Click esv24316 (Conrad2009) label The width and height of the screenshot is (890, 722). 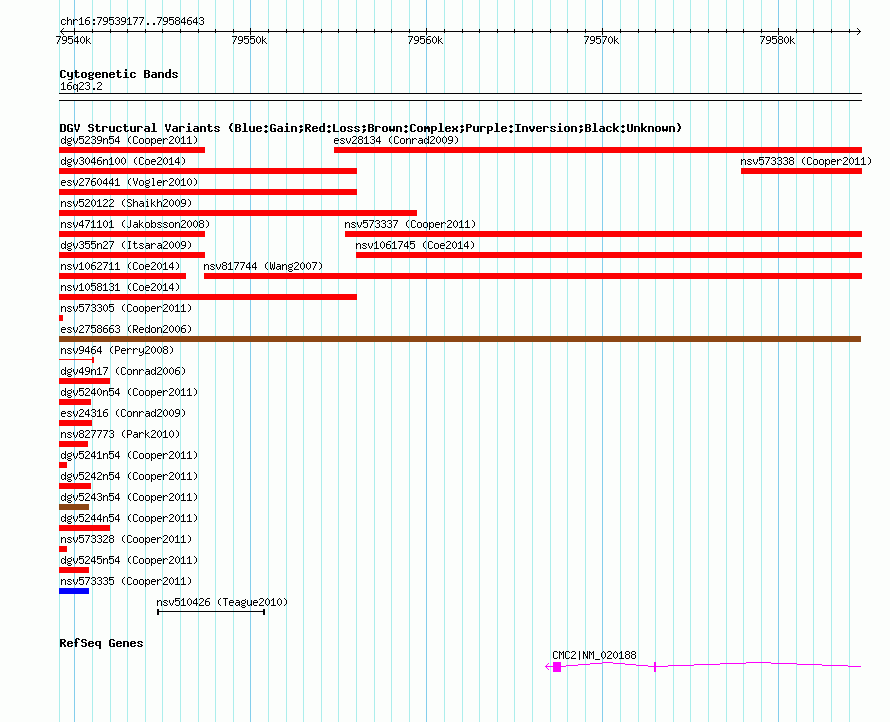123,413
